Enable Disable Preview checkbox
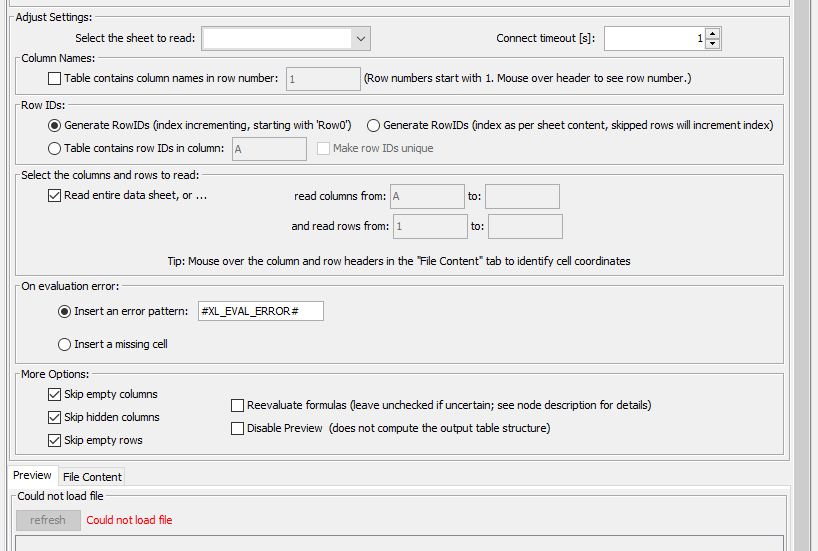Screen dimensions: 818x551 [237, 428]
